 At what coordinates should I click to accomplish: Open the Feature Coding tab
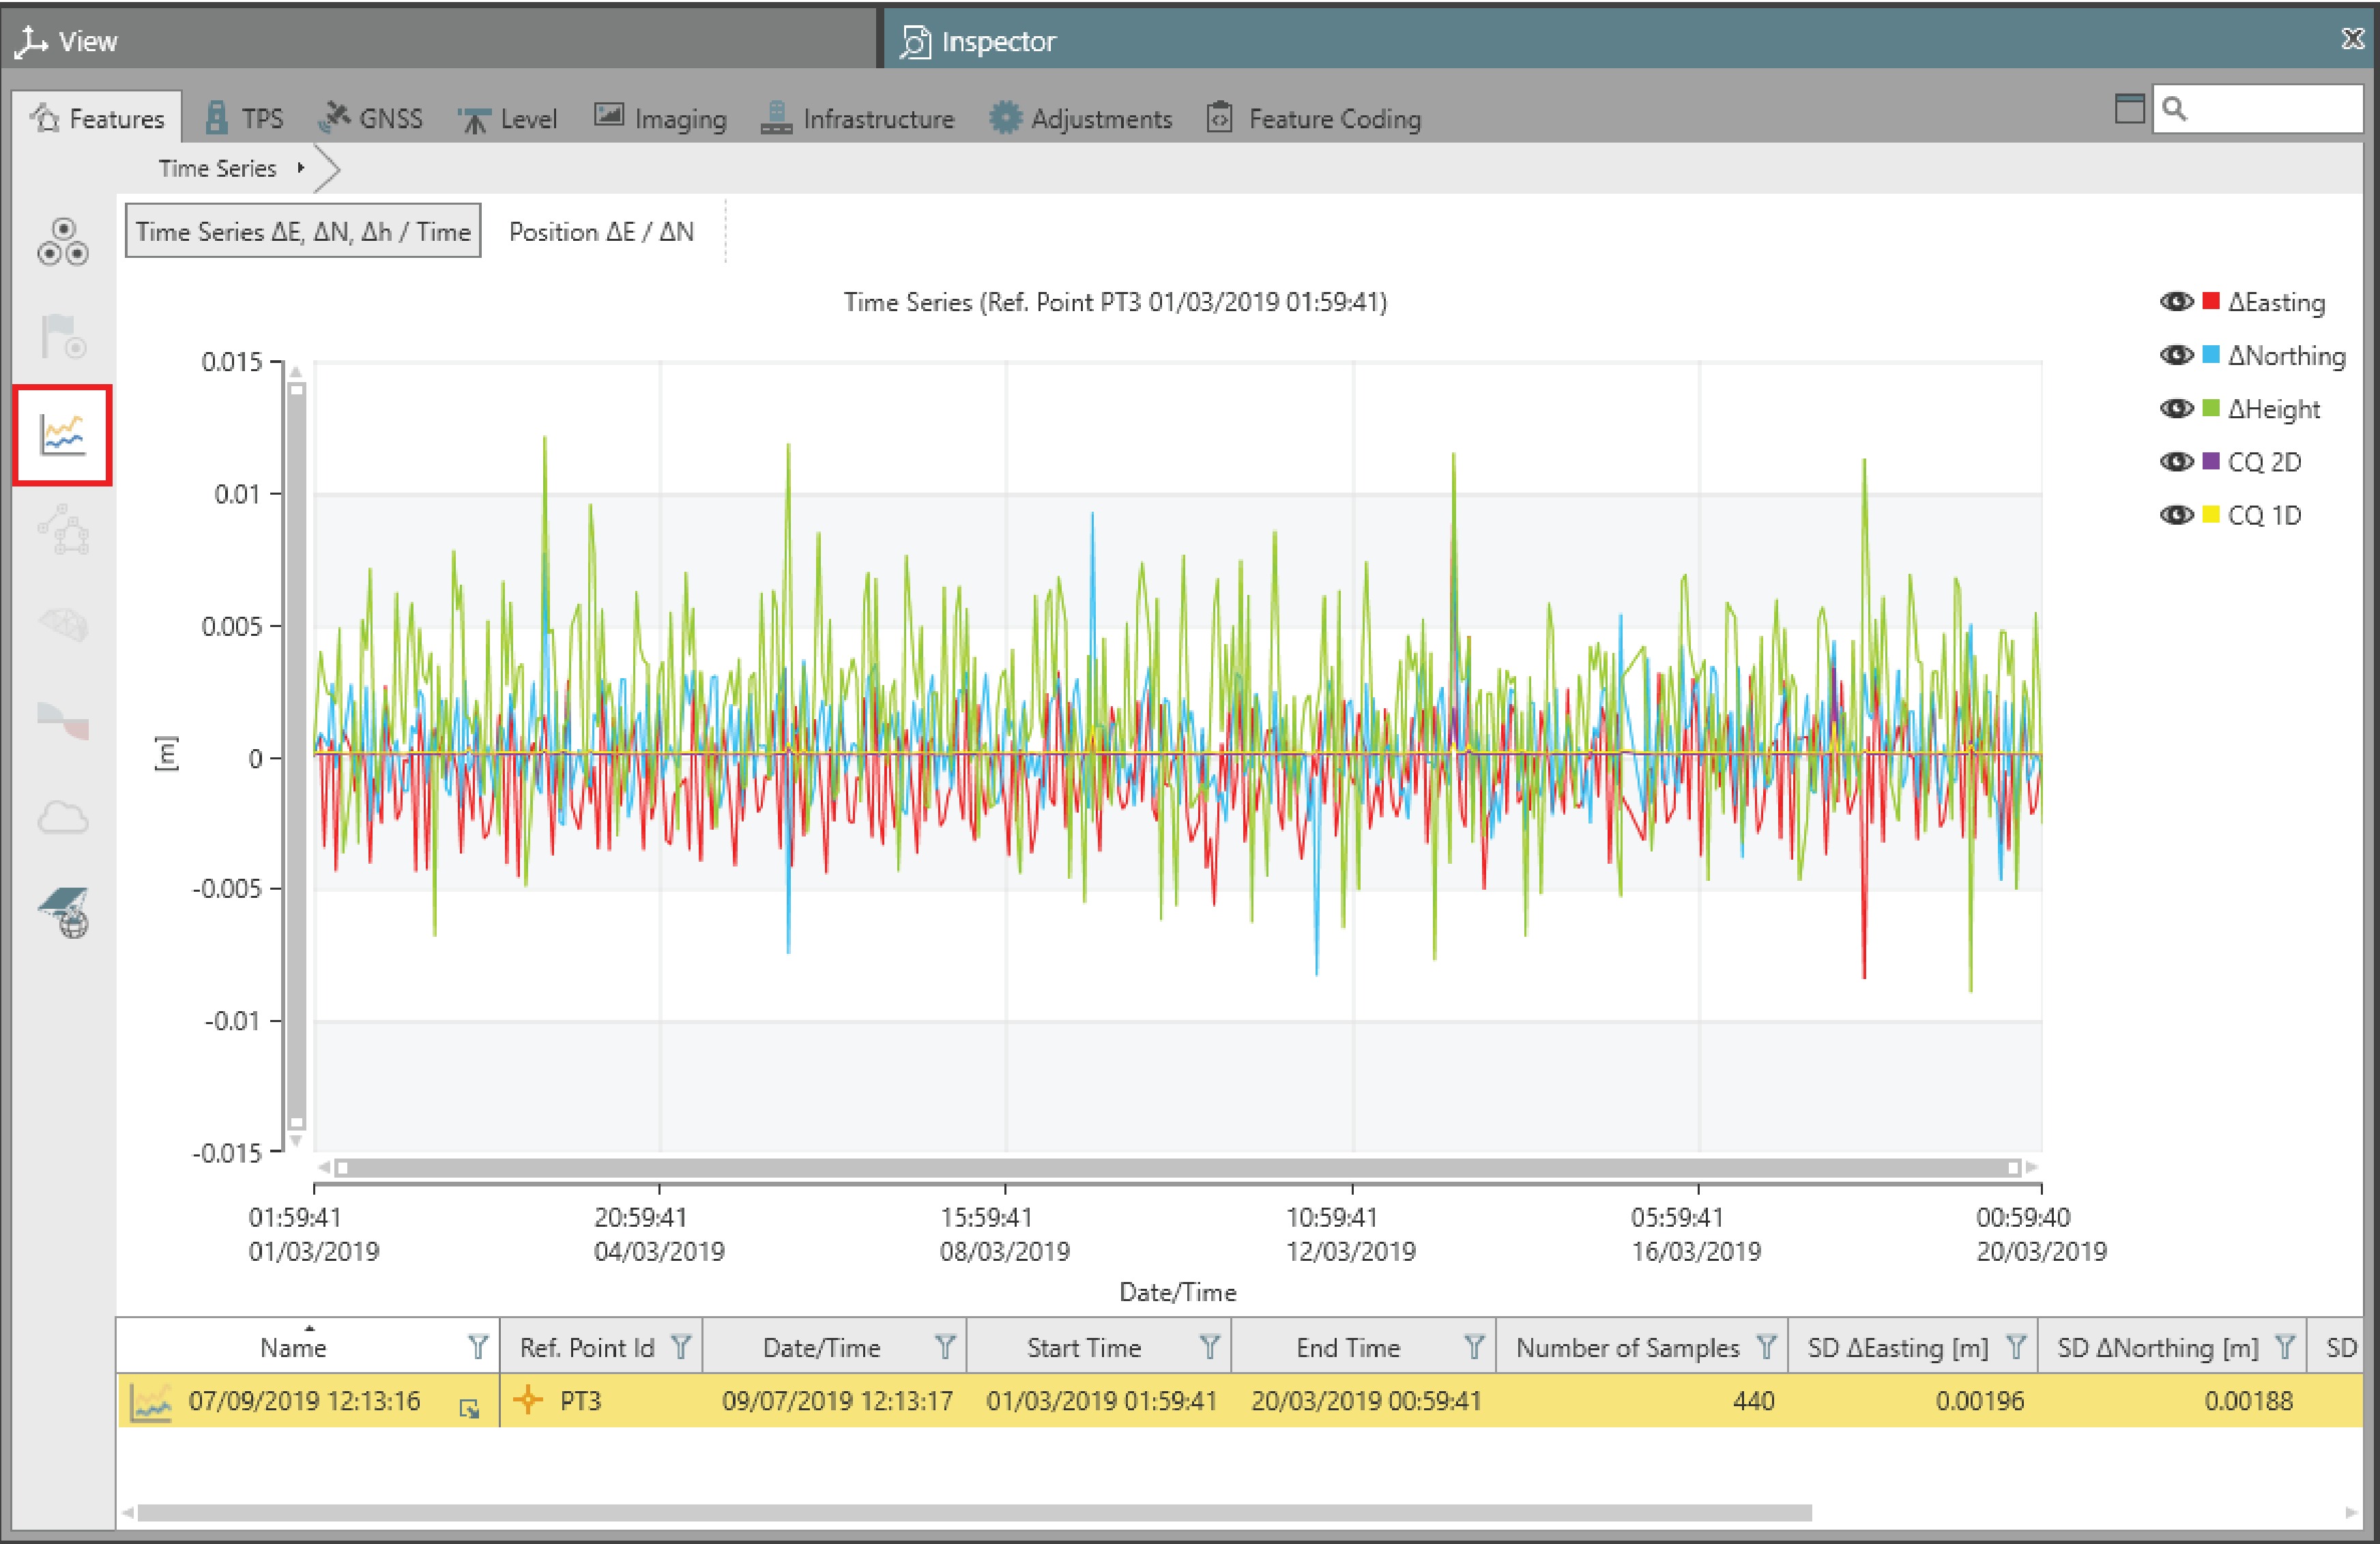click(x=1313, y=118)
